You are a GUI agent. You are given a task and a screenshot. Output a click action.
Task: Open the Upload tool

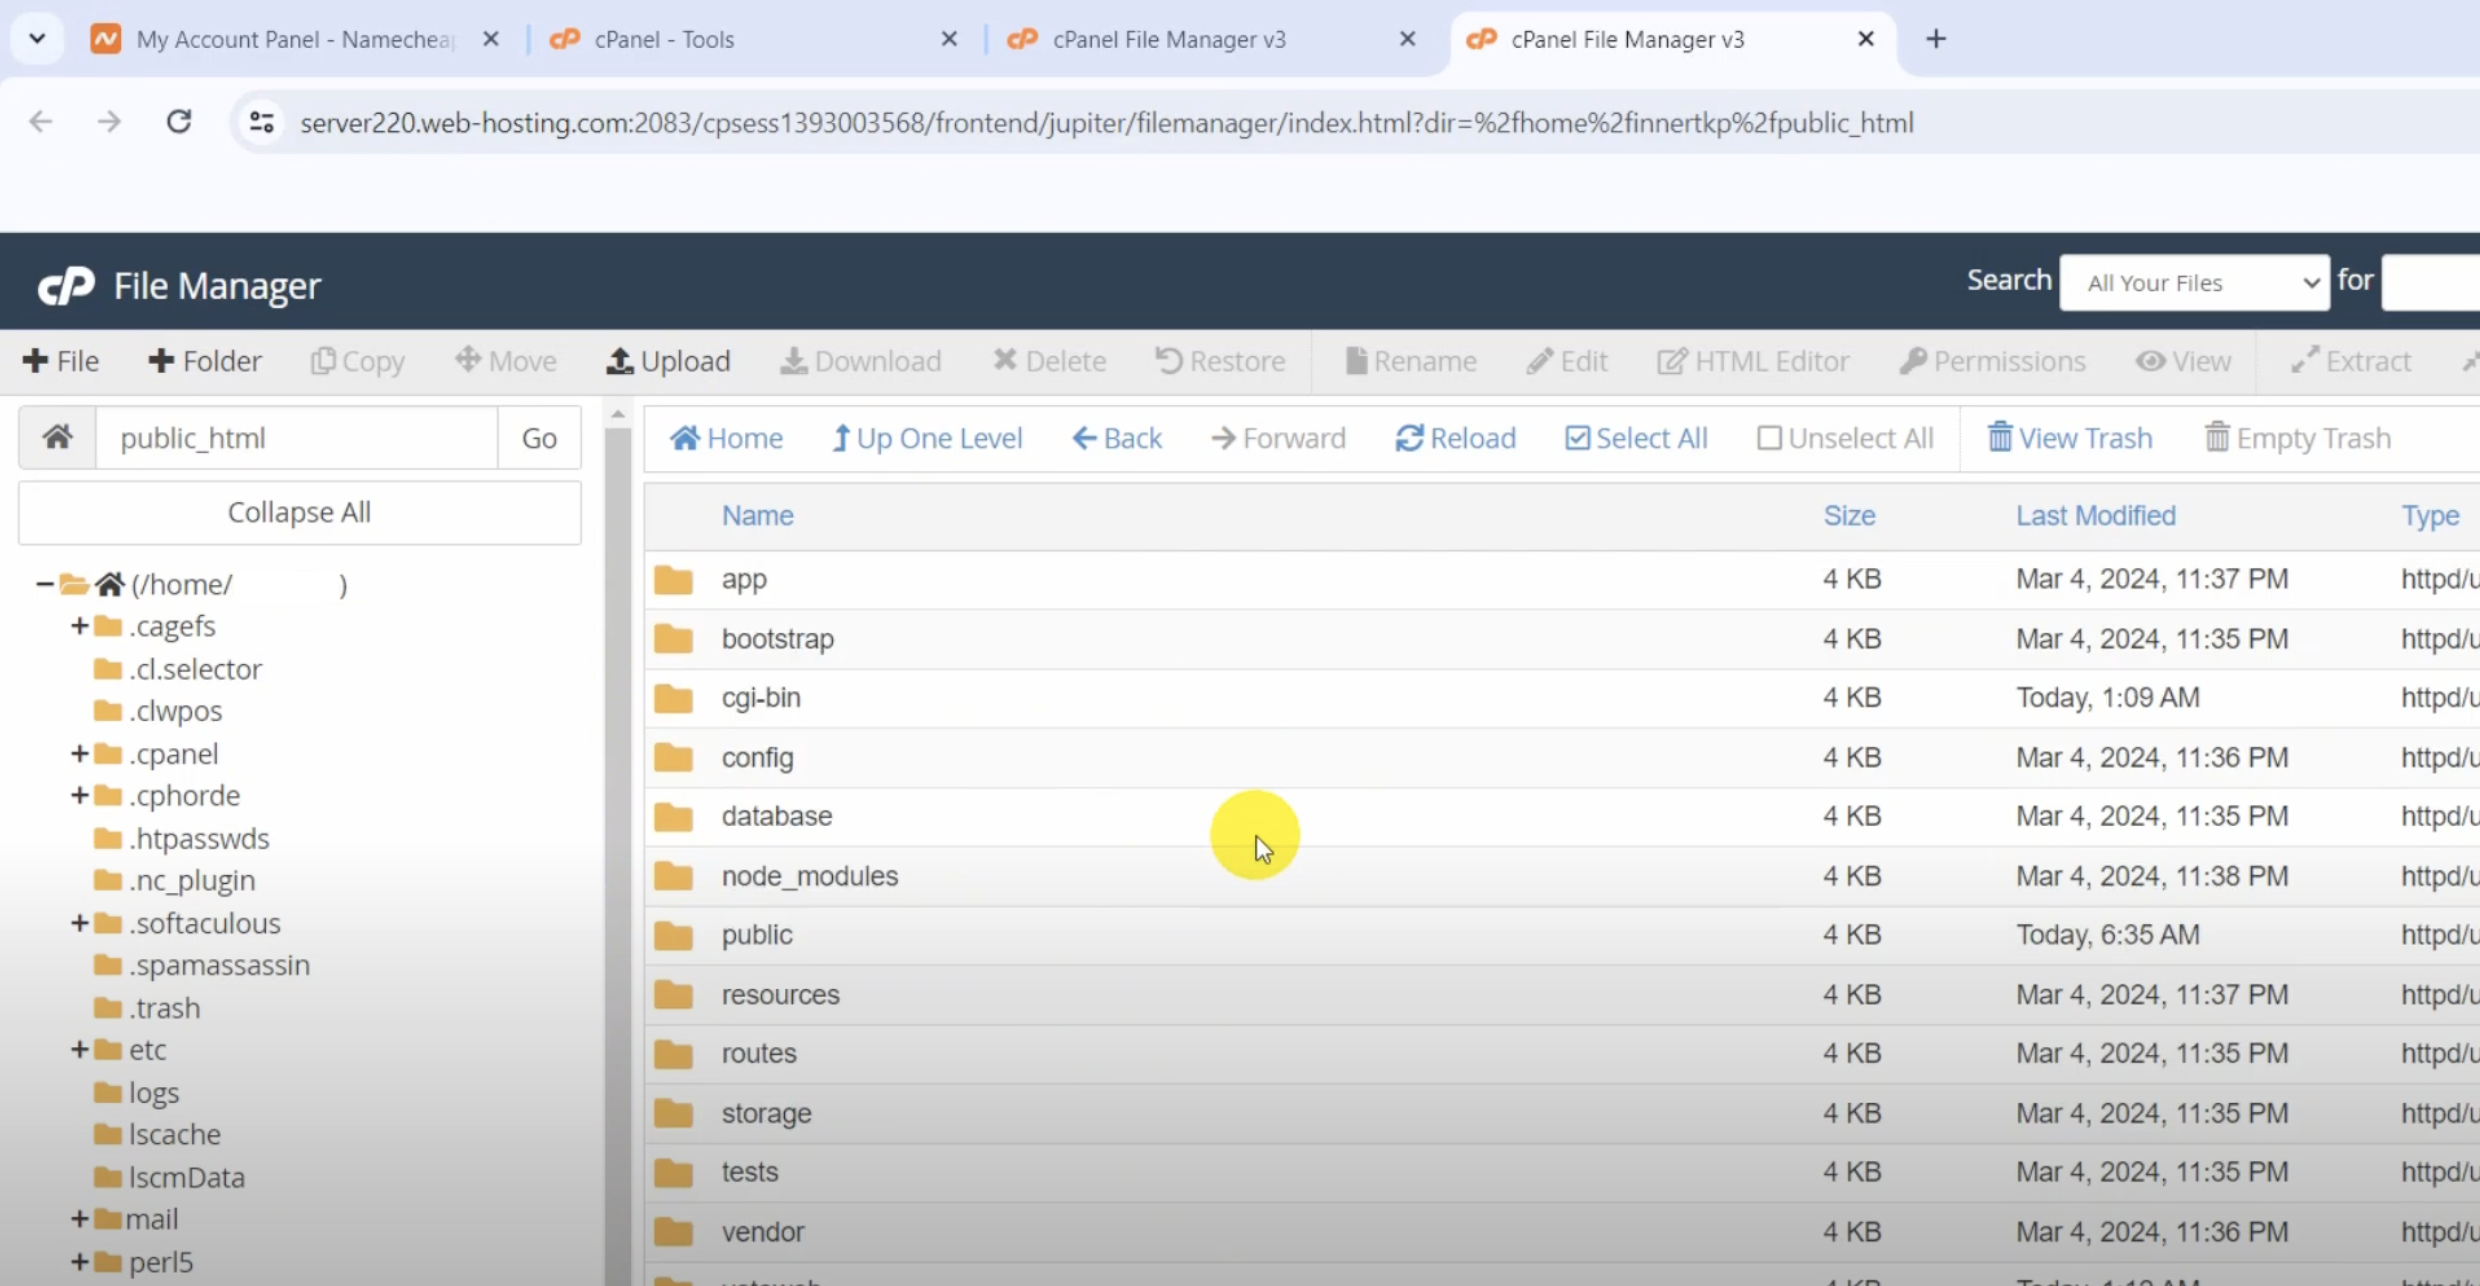pyautogui.click(x=669, y=361)
